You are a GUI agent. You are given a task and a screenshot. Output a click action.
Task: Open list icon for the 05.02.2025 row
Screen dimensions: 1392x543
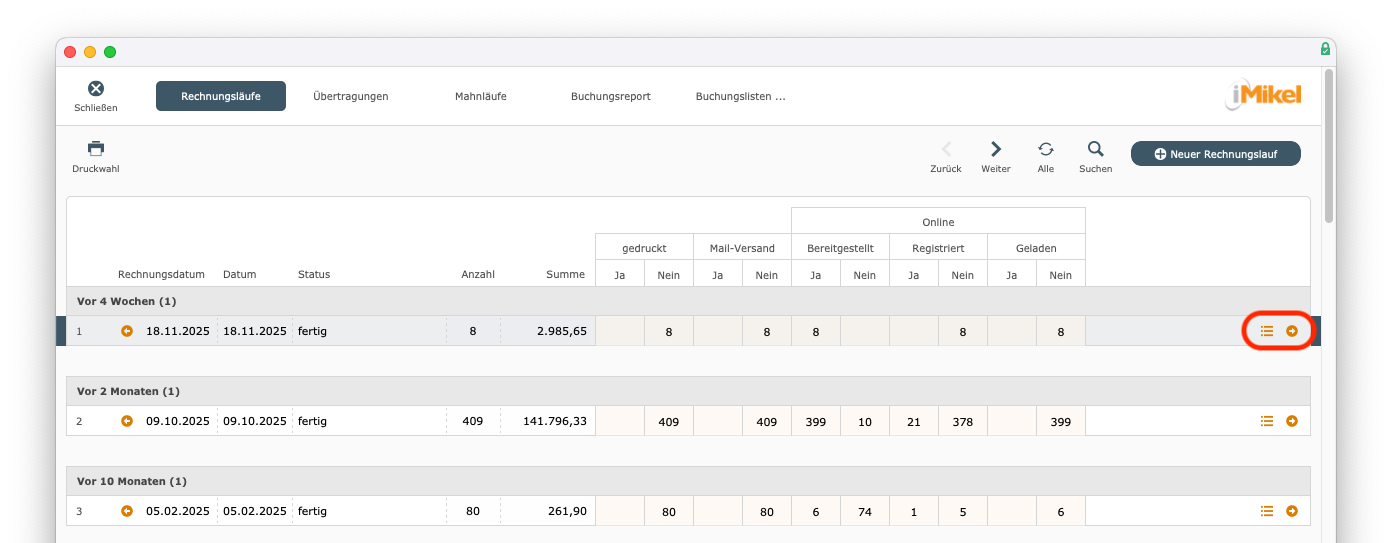1267,511
